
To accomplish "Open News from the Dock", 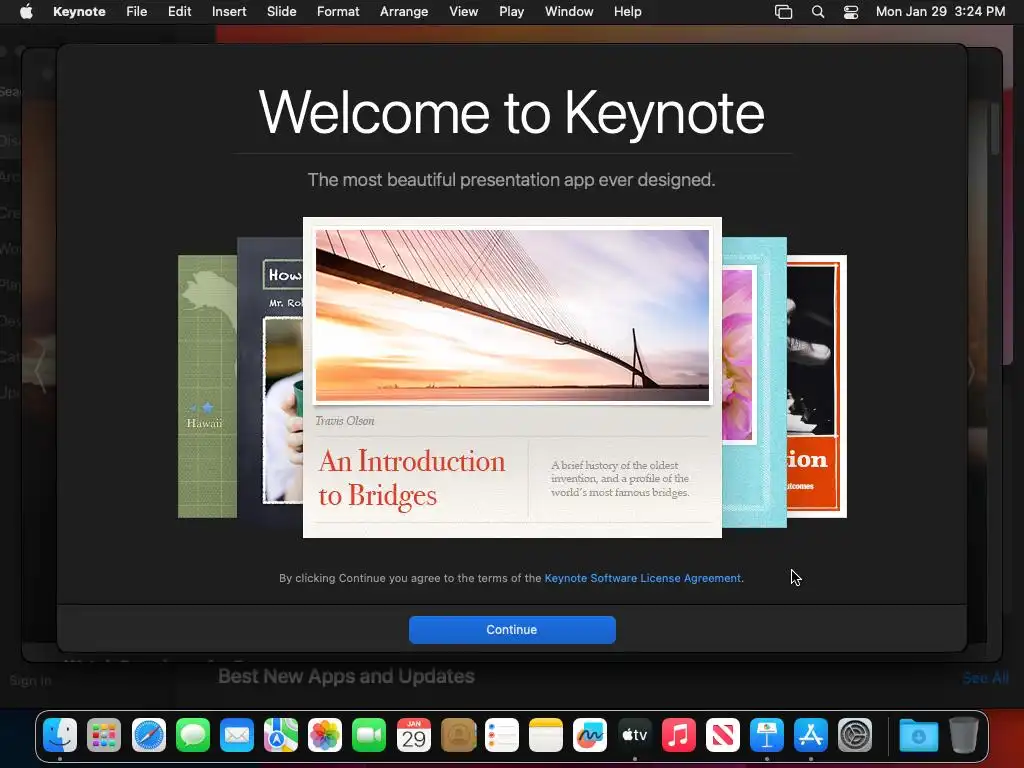I will coord(722,735).
